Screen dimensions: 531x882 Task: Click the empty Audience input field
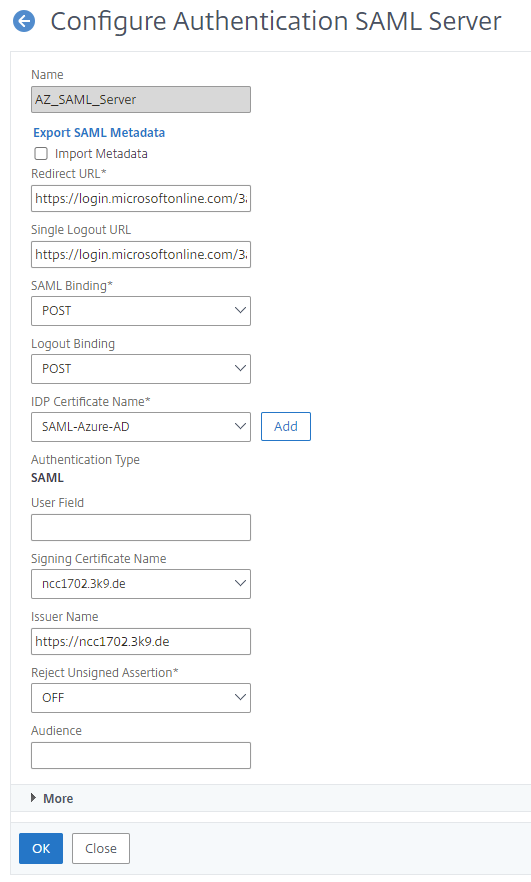click(x=141, y=755)
